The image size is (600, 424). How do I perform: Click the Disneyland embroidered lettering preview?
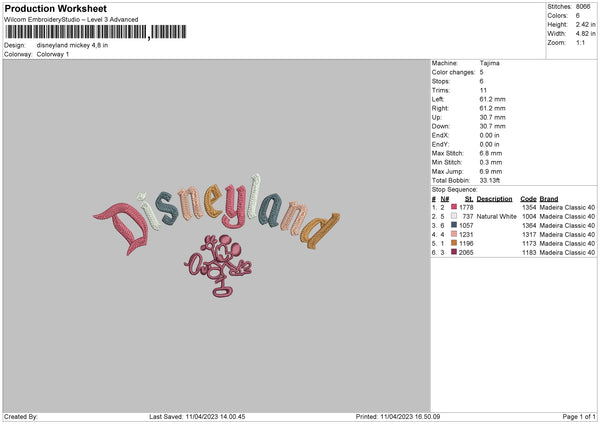click(x=217, y=214)
